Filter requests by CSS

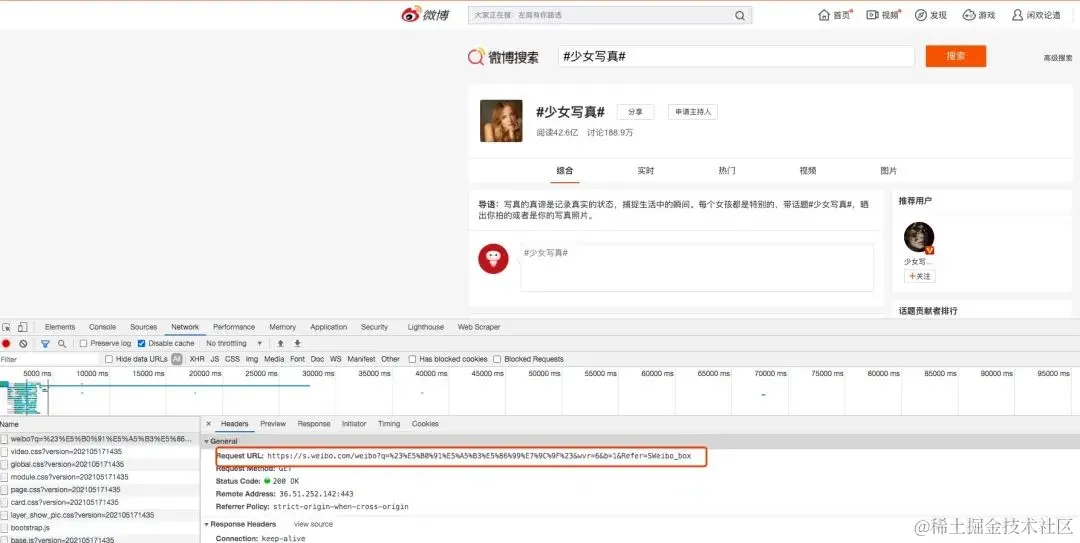click(x=232, y=359)
